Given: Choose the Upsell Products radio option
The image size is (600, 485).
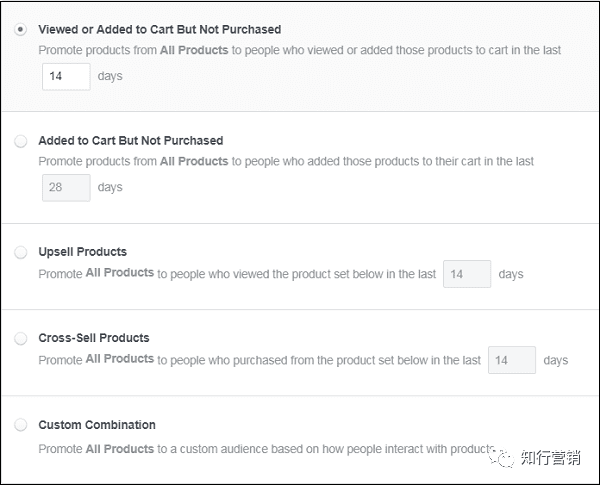Looking at the screenshot, I should coord(21,252).
